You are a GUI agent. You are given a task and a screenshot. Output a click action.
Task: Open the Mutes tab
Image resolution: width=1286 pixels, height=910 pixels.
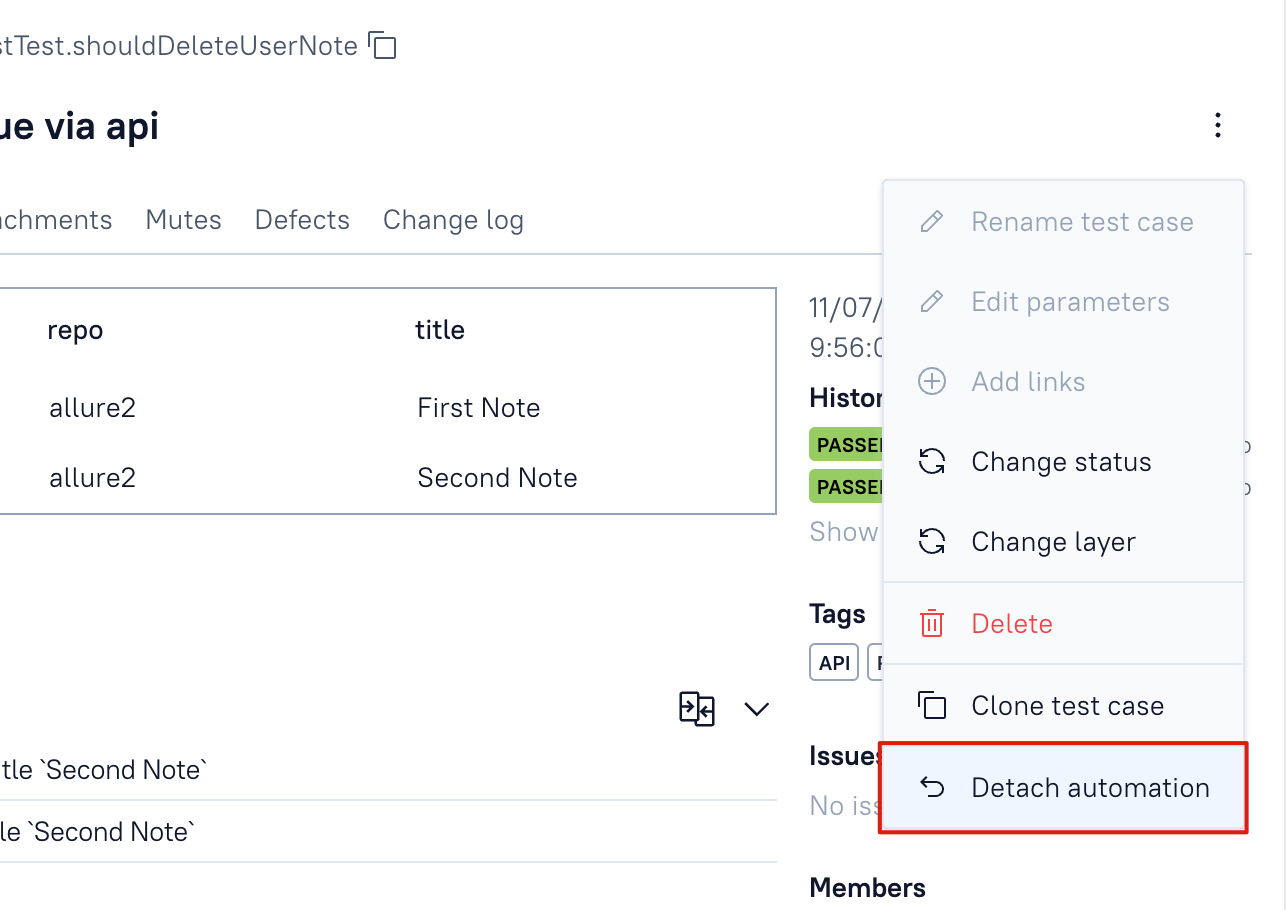183,219
